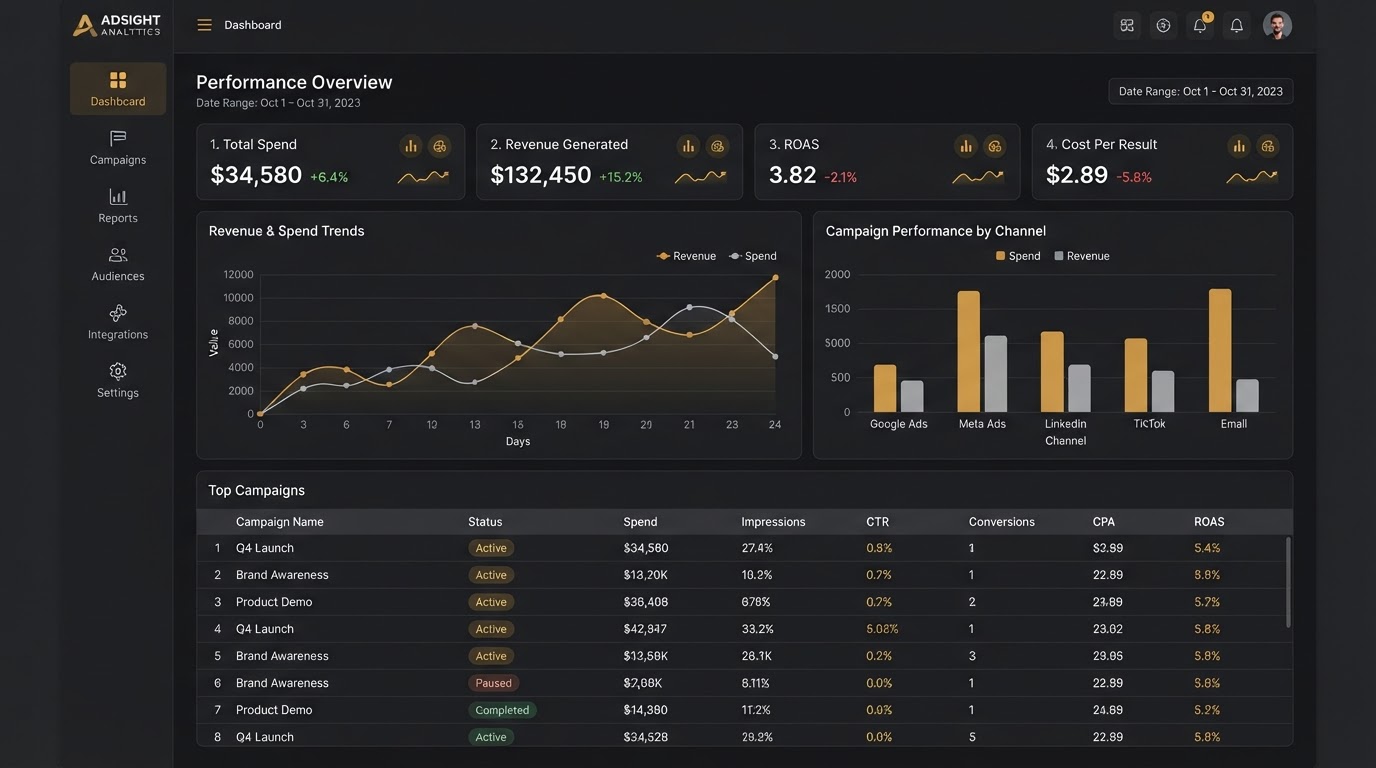Open Product Demo campaign in row 3
The image size is (1376, 768).
pos(274,602)
